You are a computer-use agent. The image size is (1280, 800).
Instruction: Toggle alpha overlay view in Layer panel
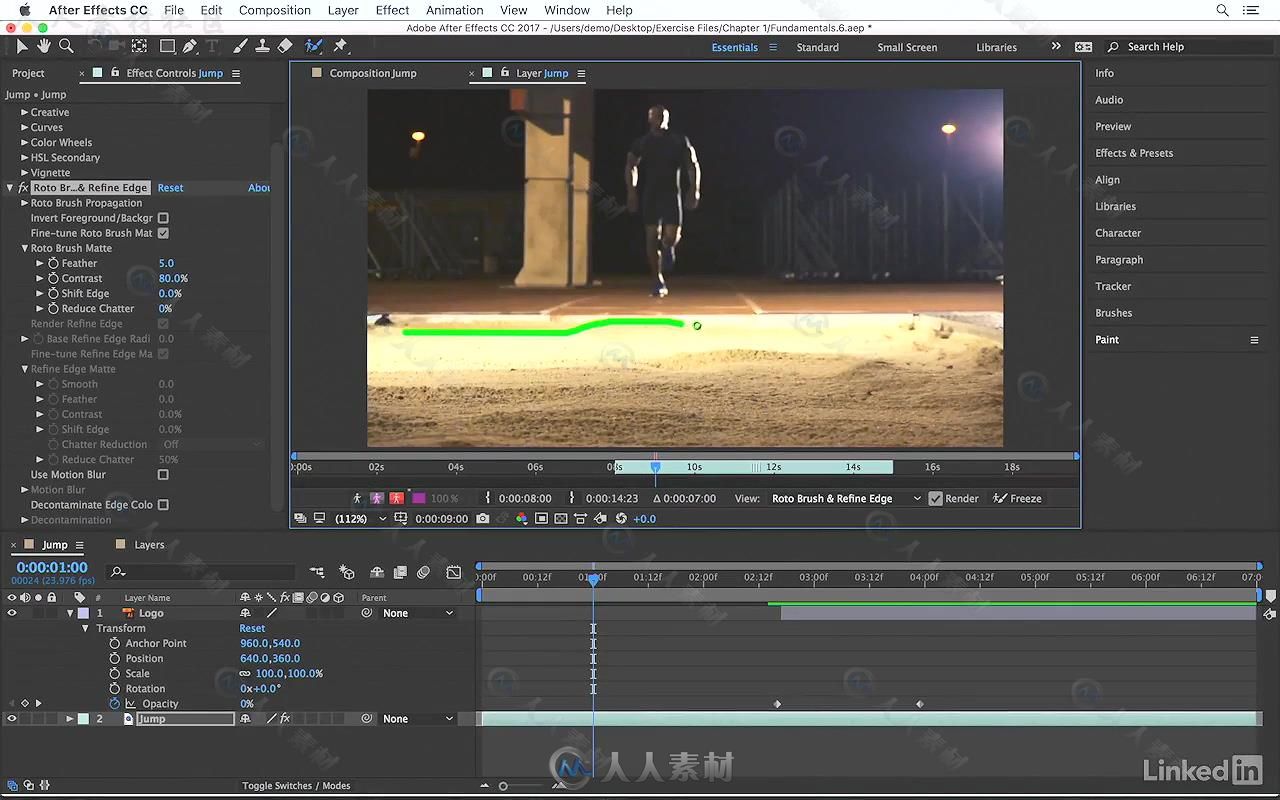397,498
